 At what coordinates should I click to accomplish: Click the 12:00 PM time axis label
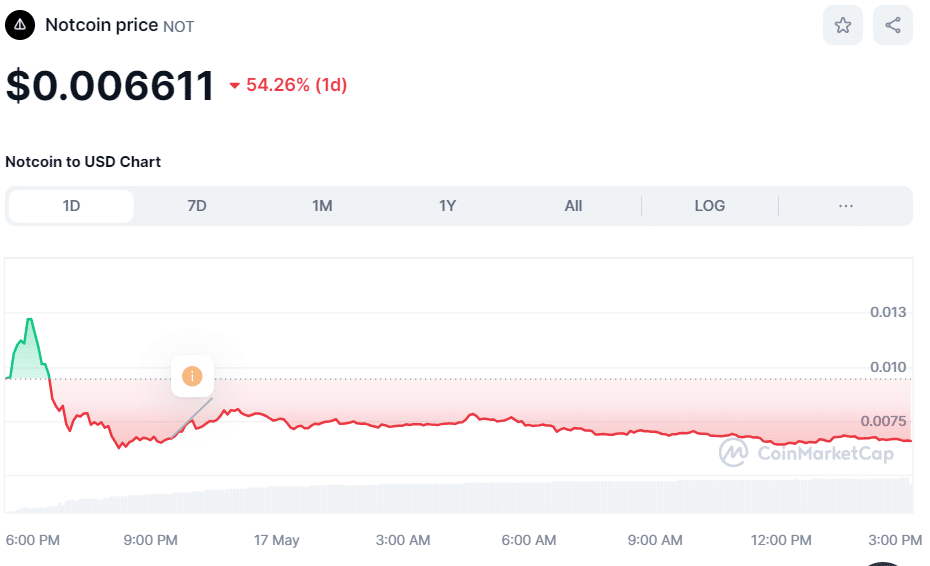(x=781, y=540)
